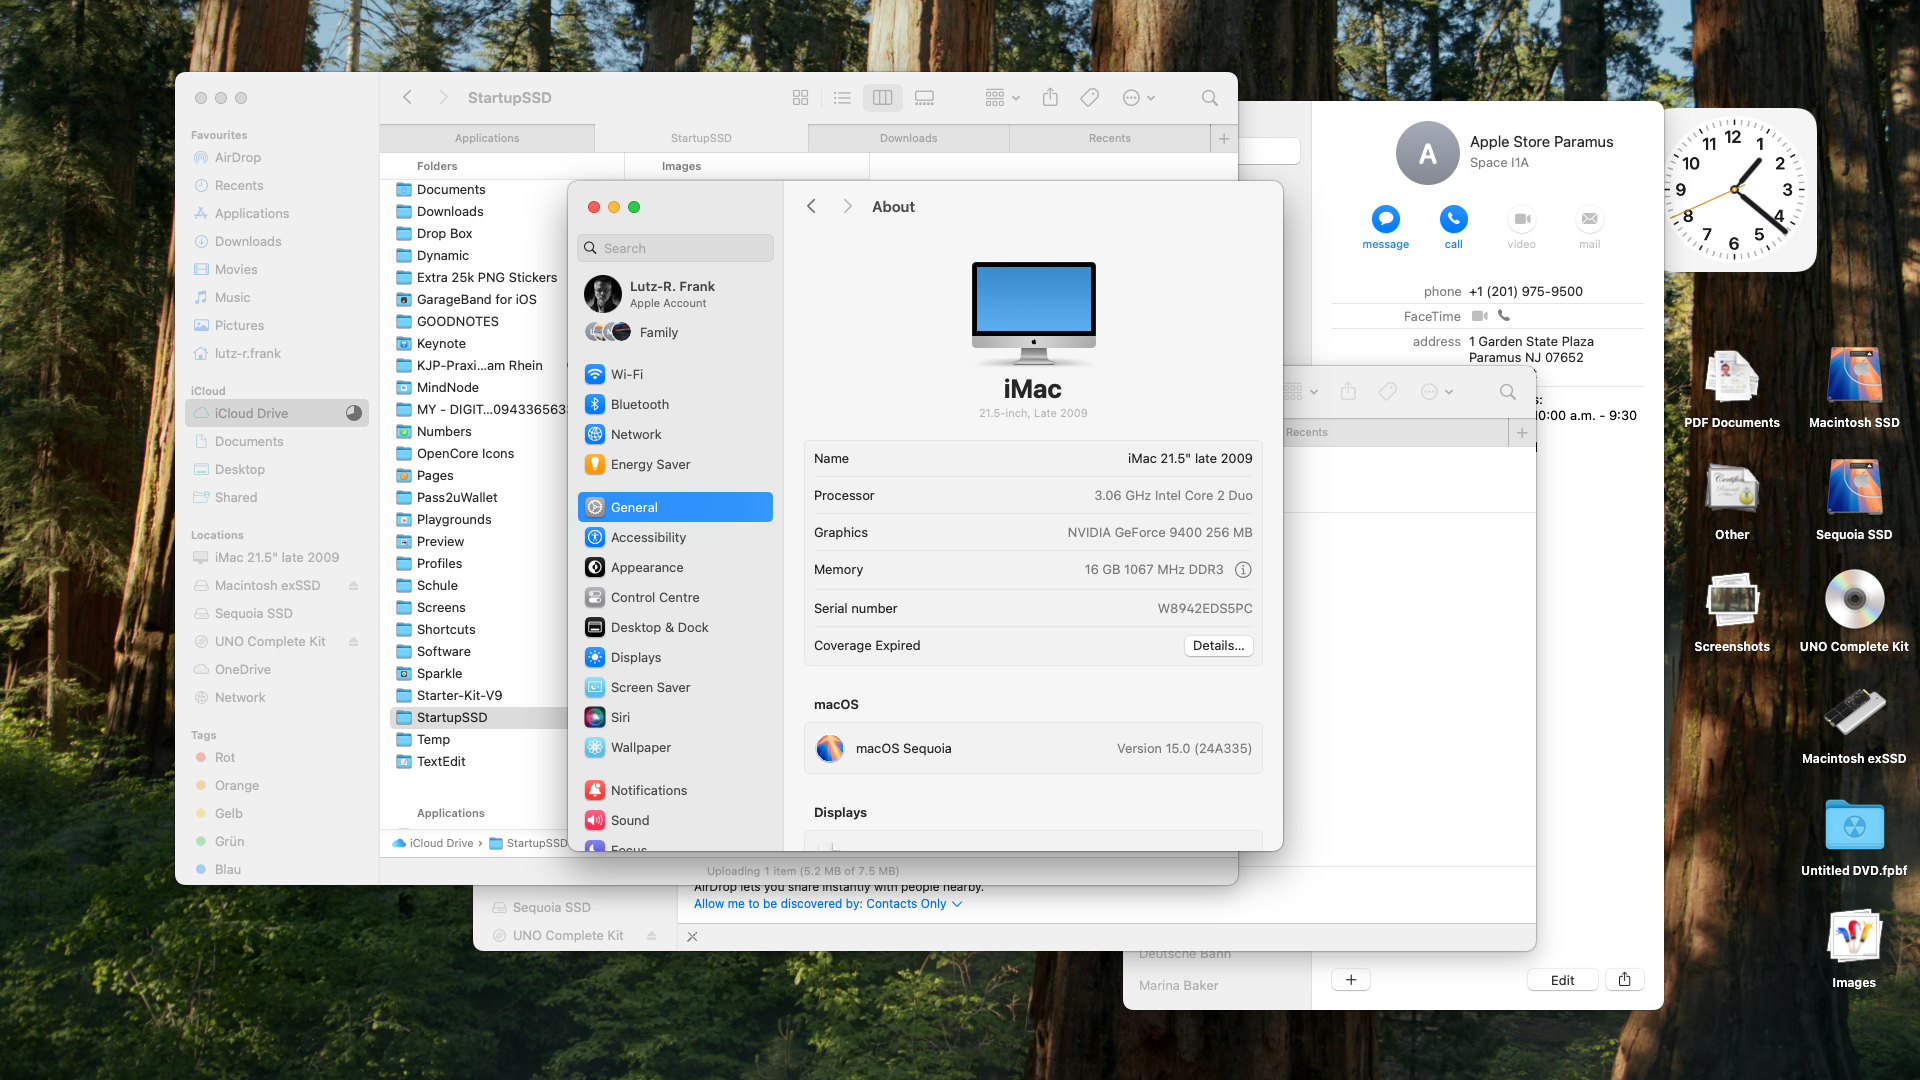This screenshot has width=1920, height=1080.
Task: Open action dropdown in rear Finder window
Action: 1437,392
